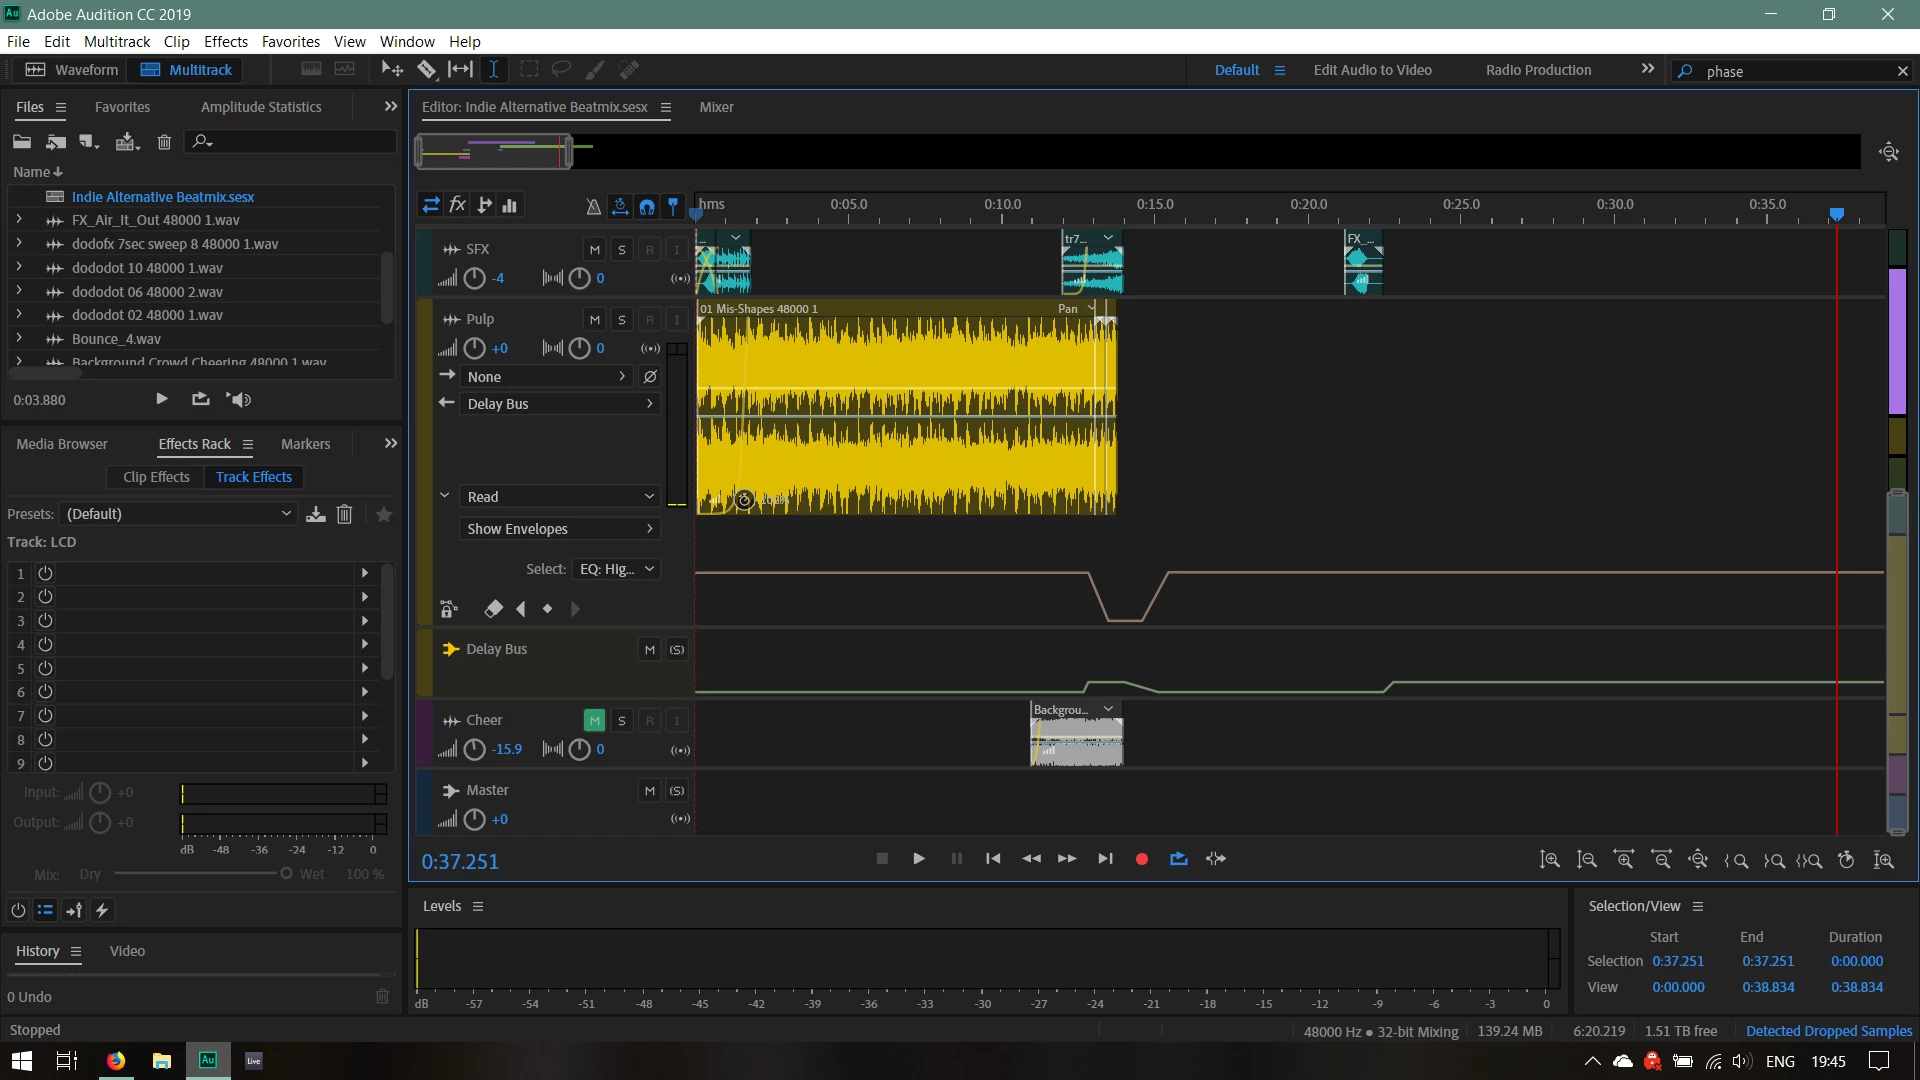Screen dimensions: 1920x1080
Task: Click Detected Dropped Samples link
Action: click(1828, 1031)
